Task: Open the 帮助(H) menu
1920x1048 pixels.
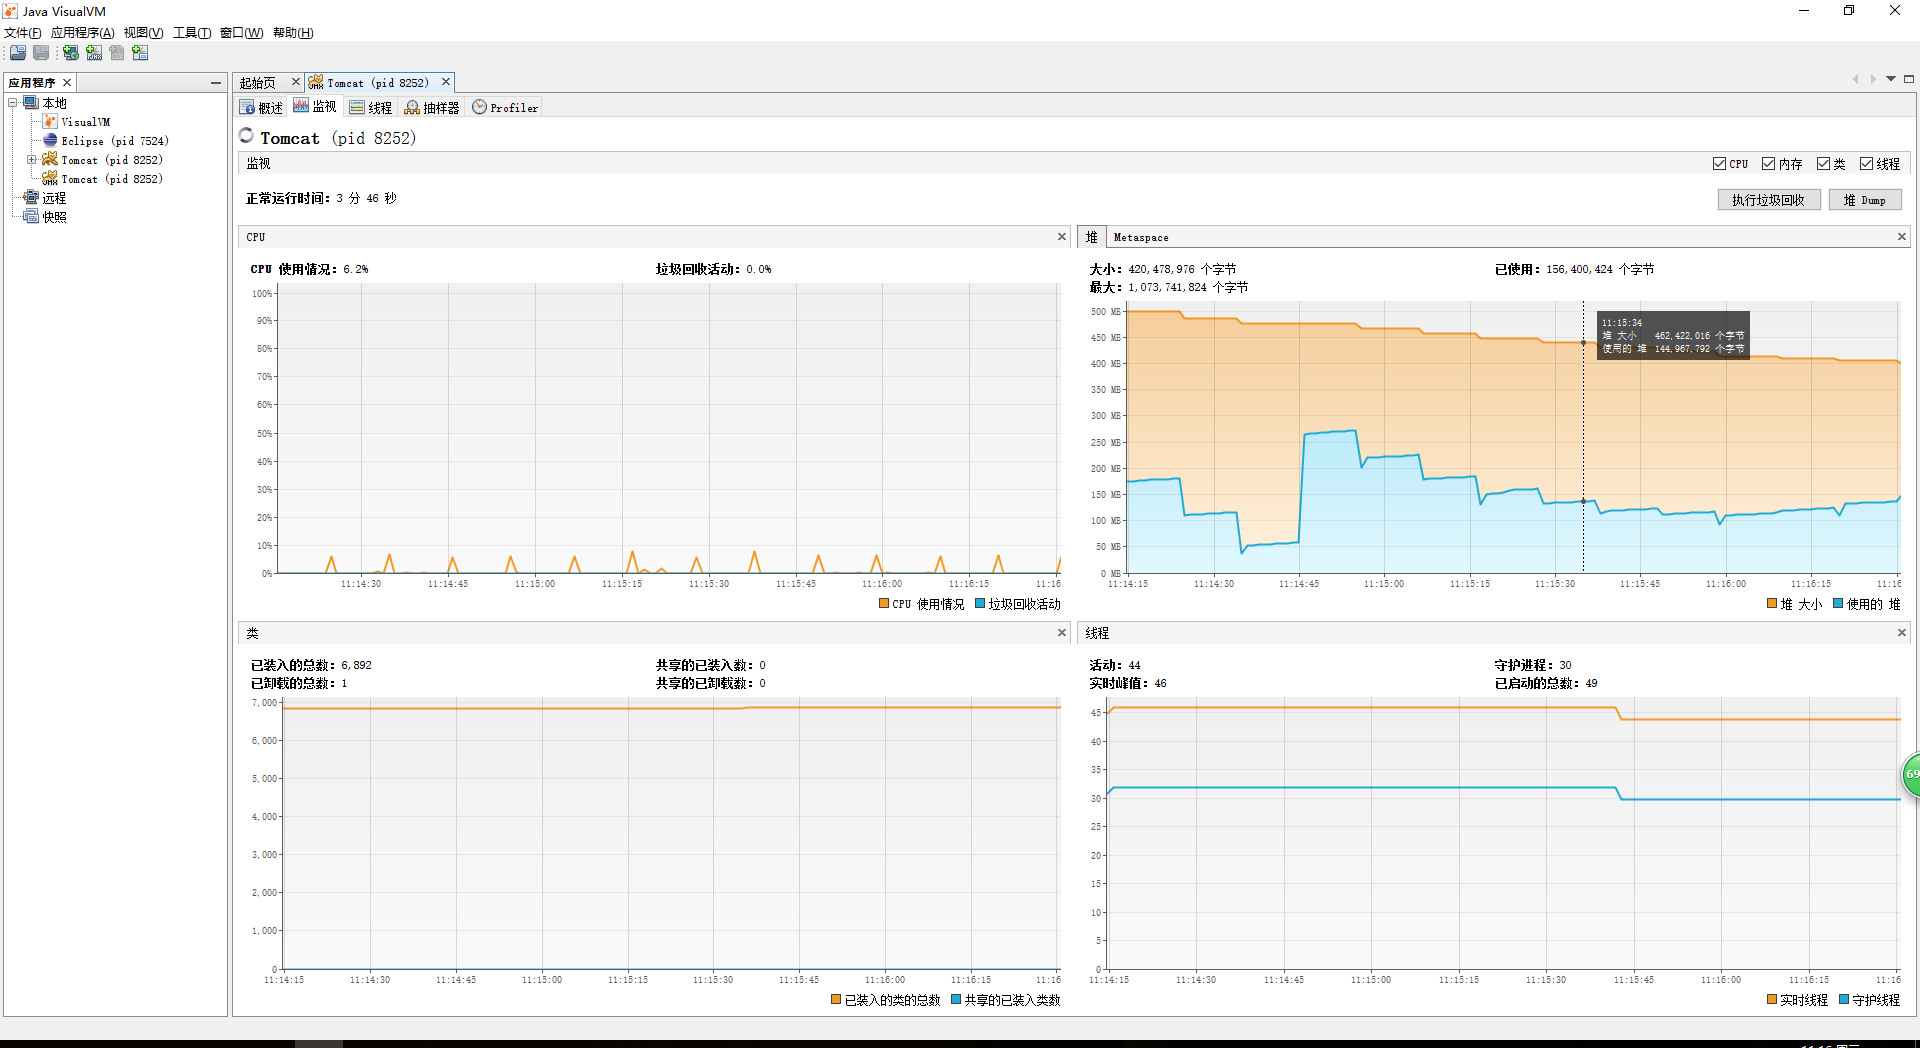Action: pyautogui.click(x=293, y=33)
